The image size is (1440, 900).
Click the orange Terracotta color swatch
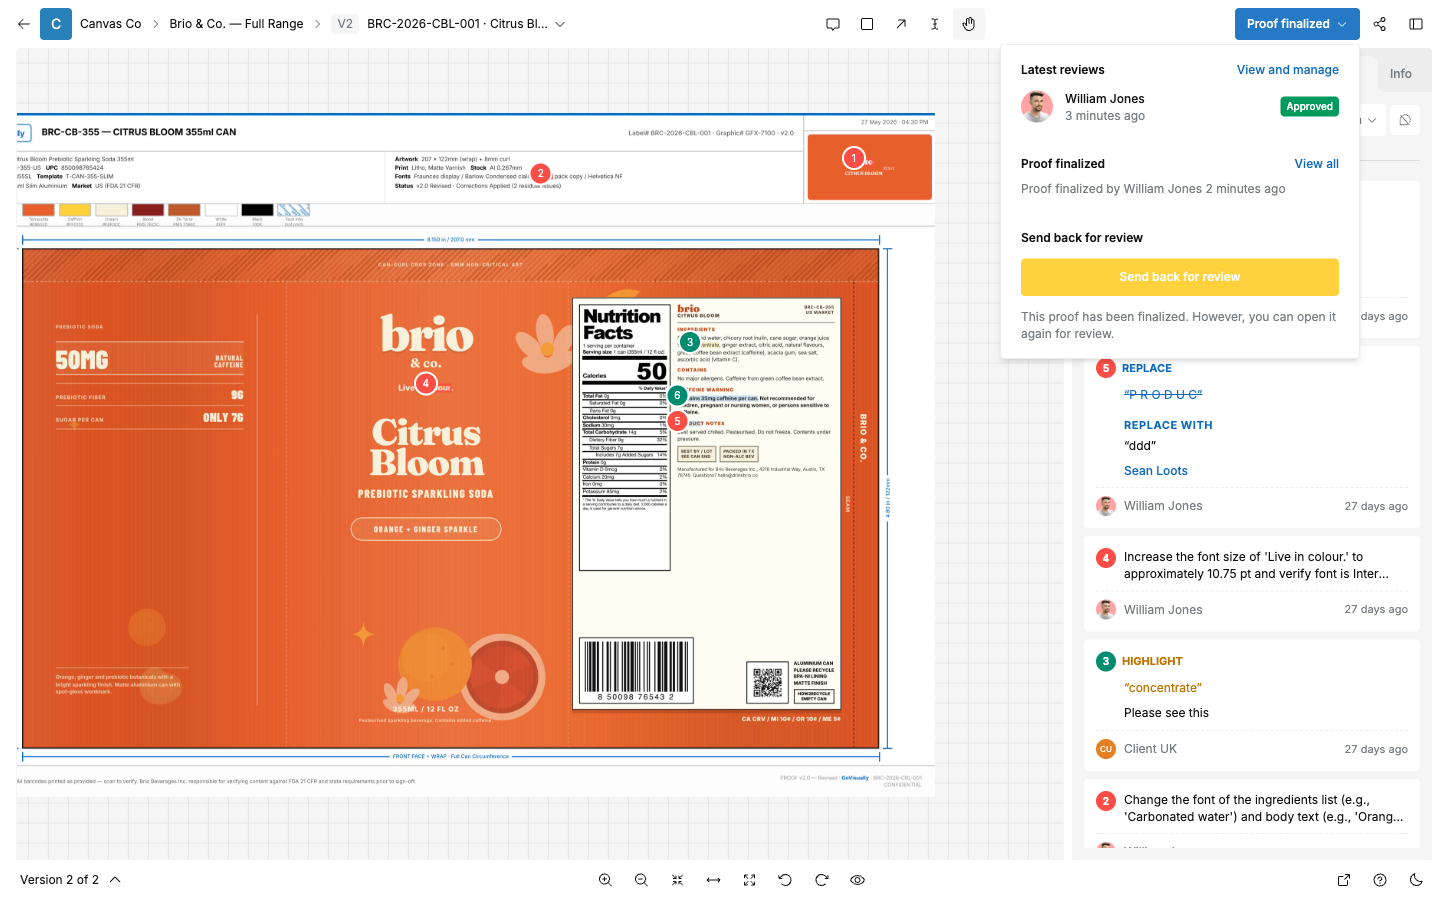(x=38, y=210)
